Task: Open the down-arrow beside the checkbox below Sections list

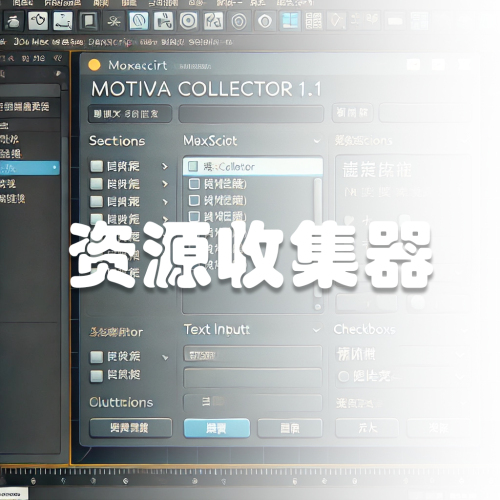Action: tap(165, 358)
